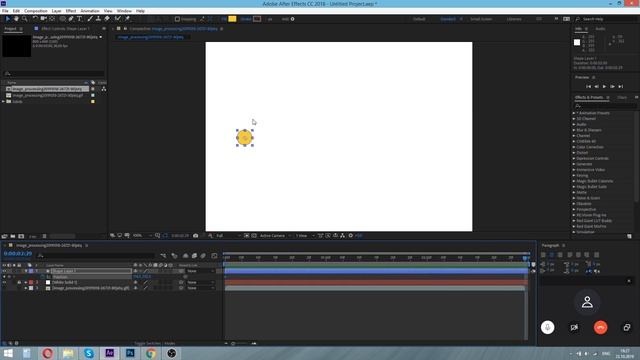
Task: Click the video camera call icon
Action: [574, 327]
